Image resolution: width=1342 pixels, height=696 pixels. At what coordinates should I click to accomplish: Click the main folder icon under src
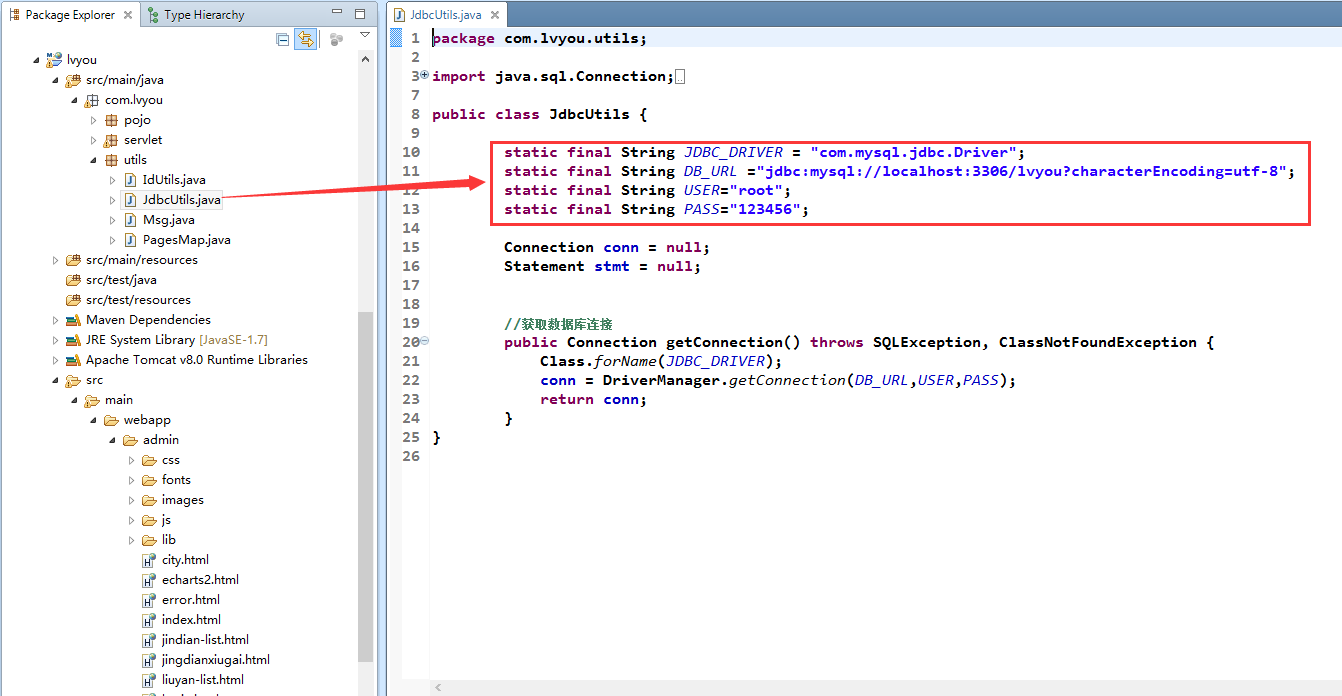(92, 400)
